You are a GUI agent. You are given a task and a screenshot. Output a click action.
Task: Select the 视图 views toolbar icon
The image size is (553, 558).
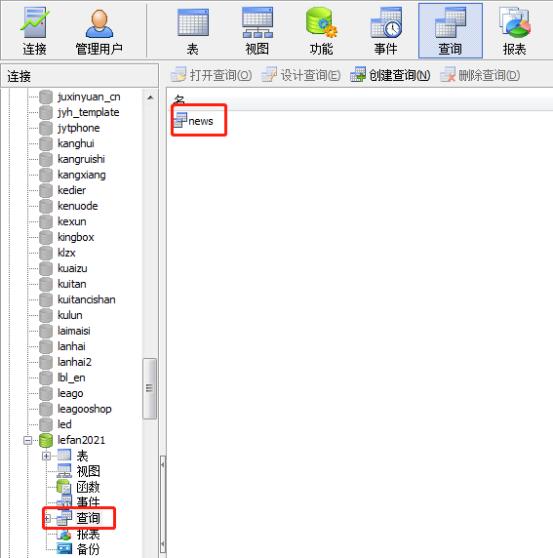257,31
